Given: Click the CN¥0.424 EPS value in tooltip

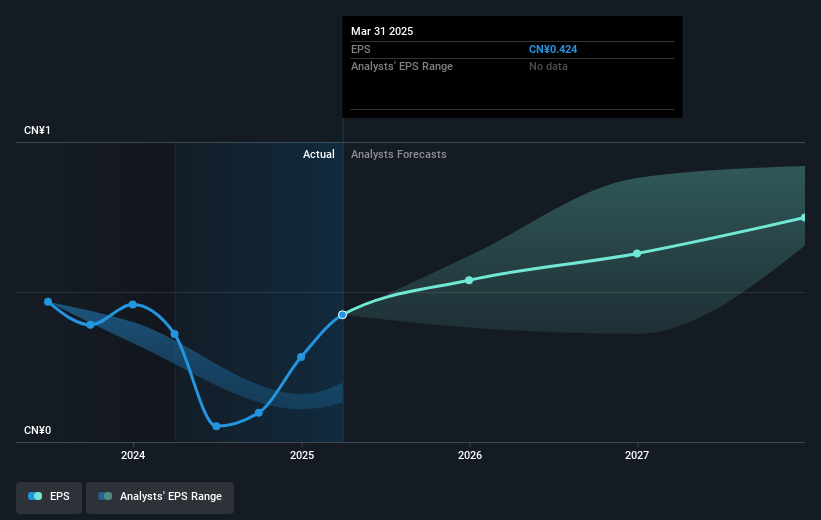Looking at the screenshot, I should coord(553,49).
